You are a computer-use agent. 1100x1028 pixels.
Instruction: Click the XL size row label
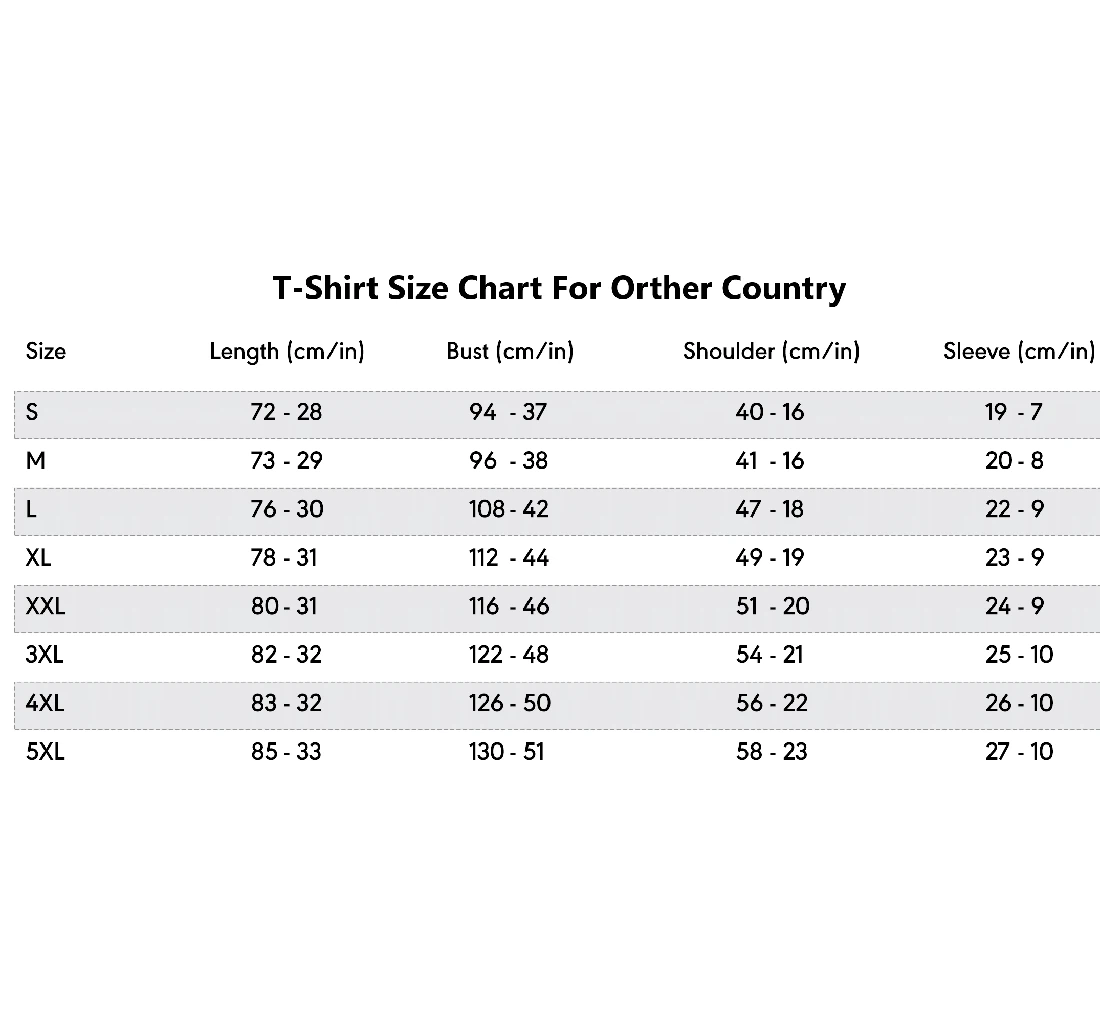tap(38, 558)
